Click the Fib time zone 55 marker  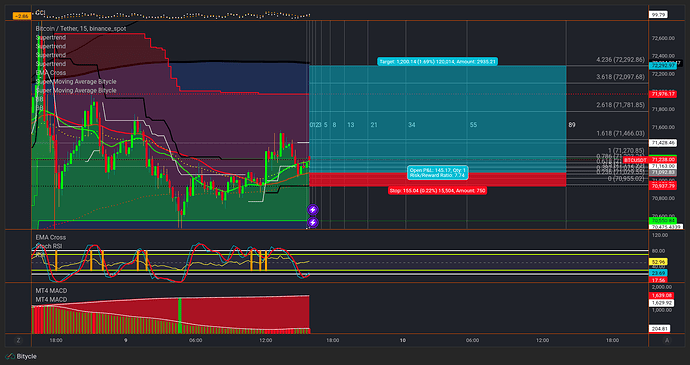point(473,125)
